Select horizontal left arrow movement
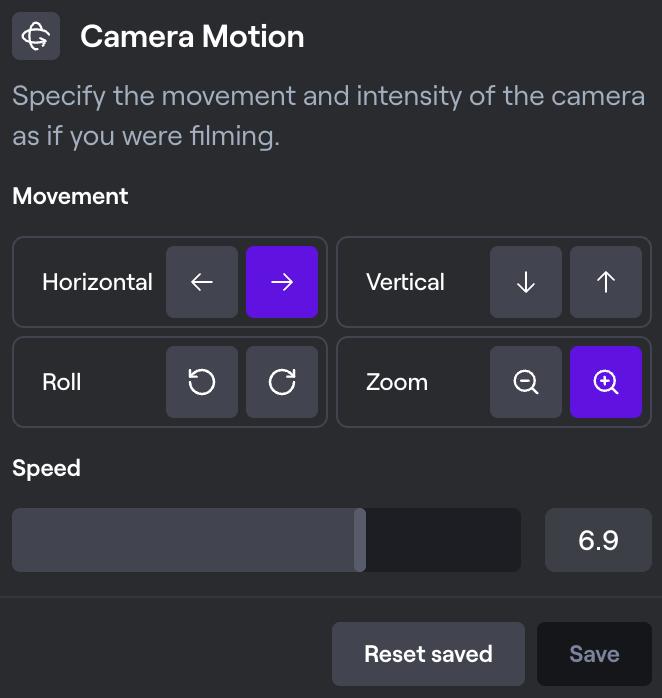 click(x=202, y=282)
